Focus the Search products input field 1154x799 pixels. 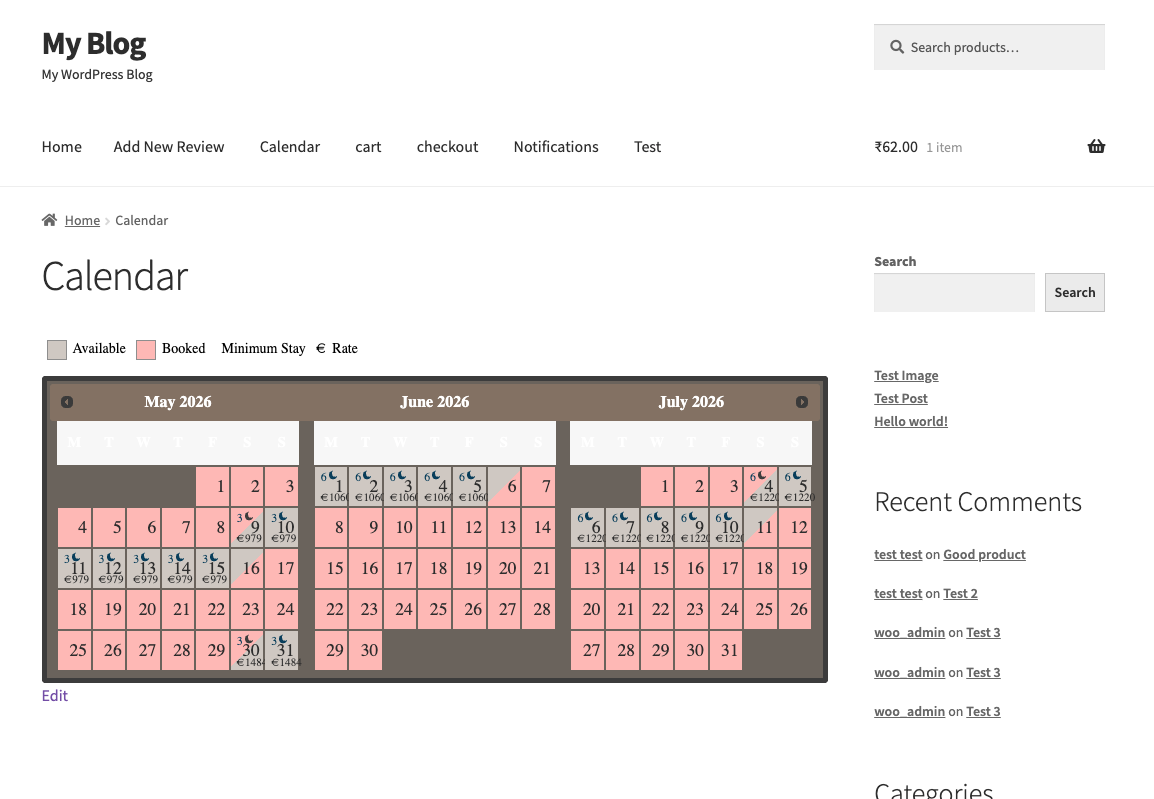click(x=1000, y=47)
